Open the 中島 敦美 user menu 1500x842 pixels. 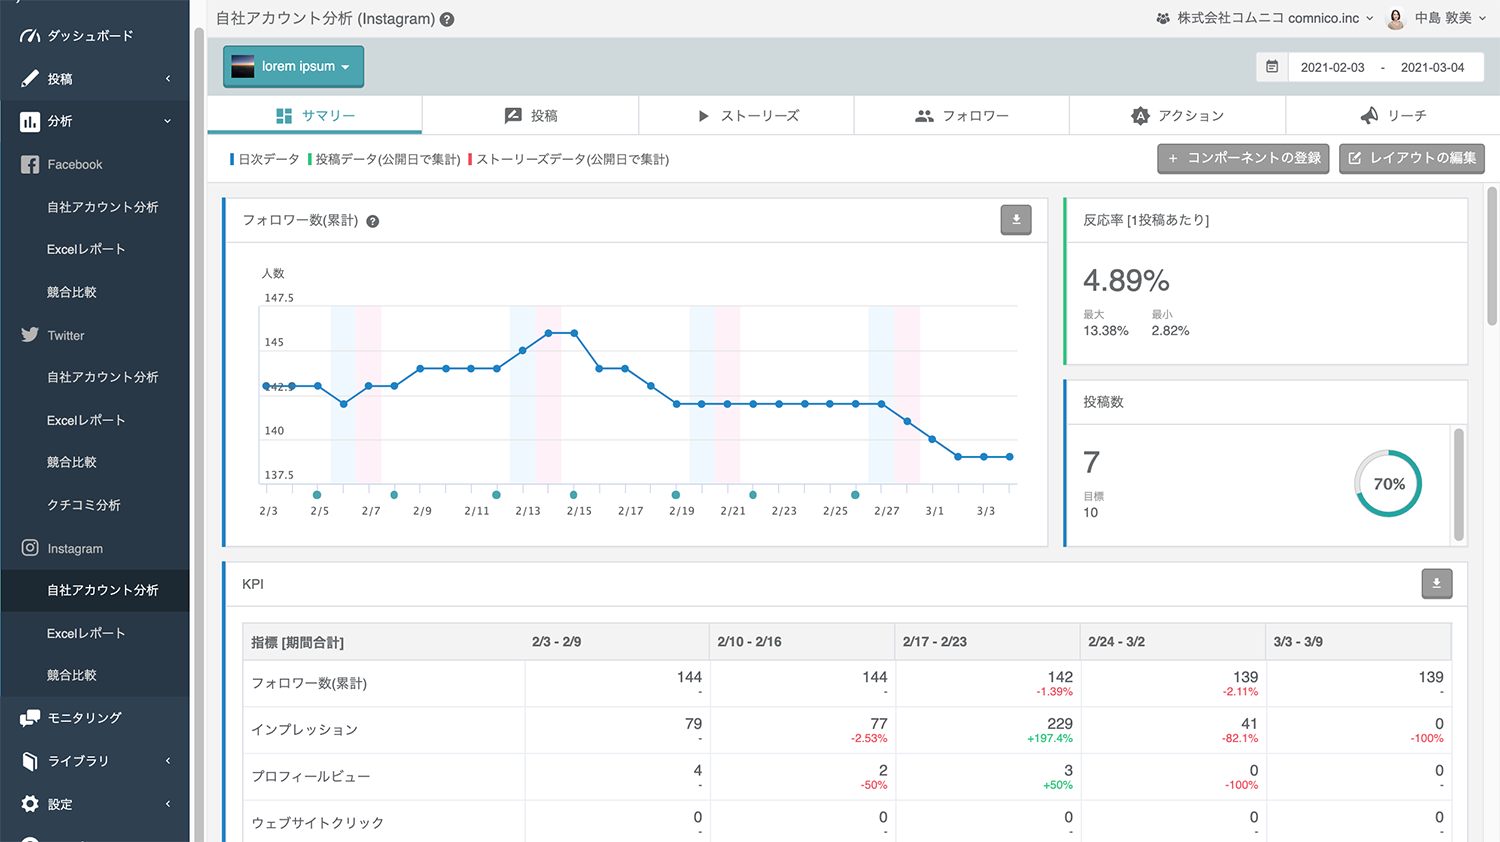pyautogui.click(x=1437, y=18)
